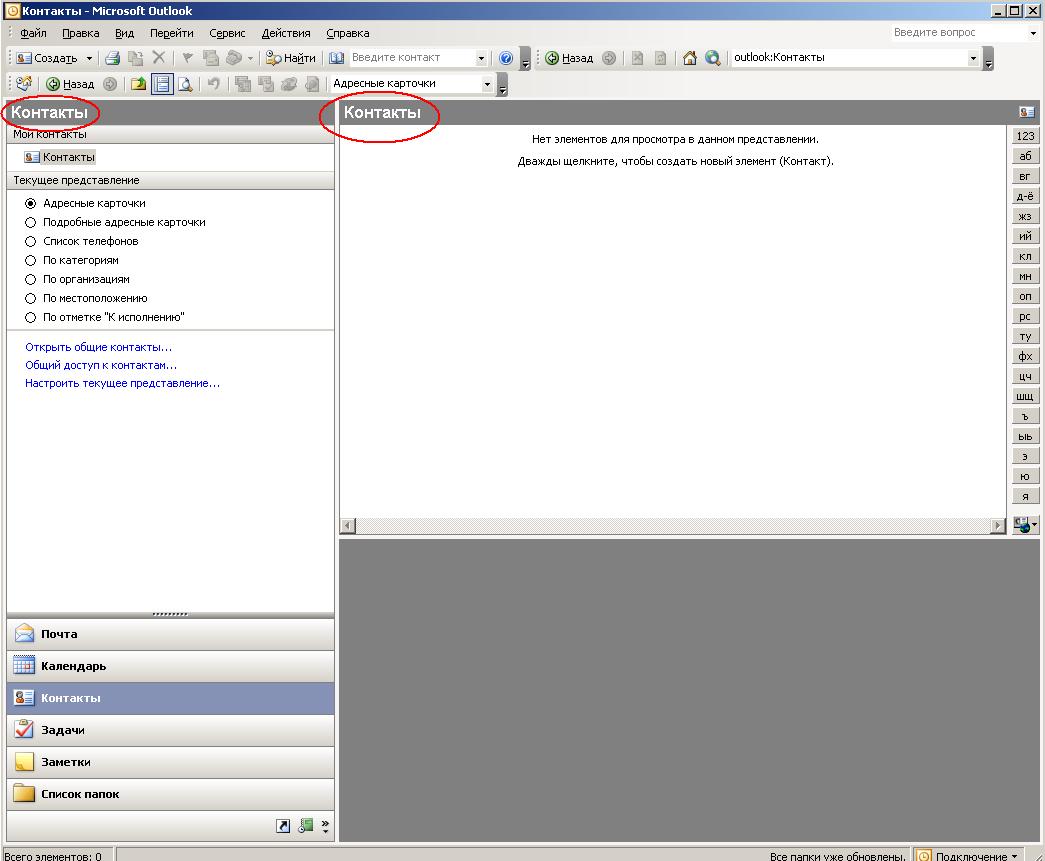
Task: Open the Перейти menu
Action: click(172, 33)
